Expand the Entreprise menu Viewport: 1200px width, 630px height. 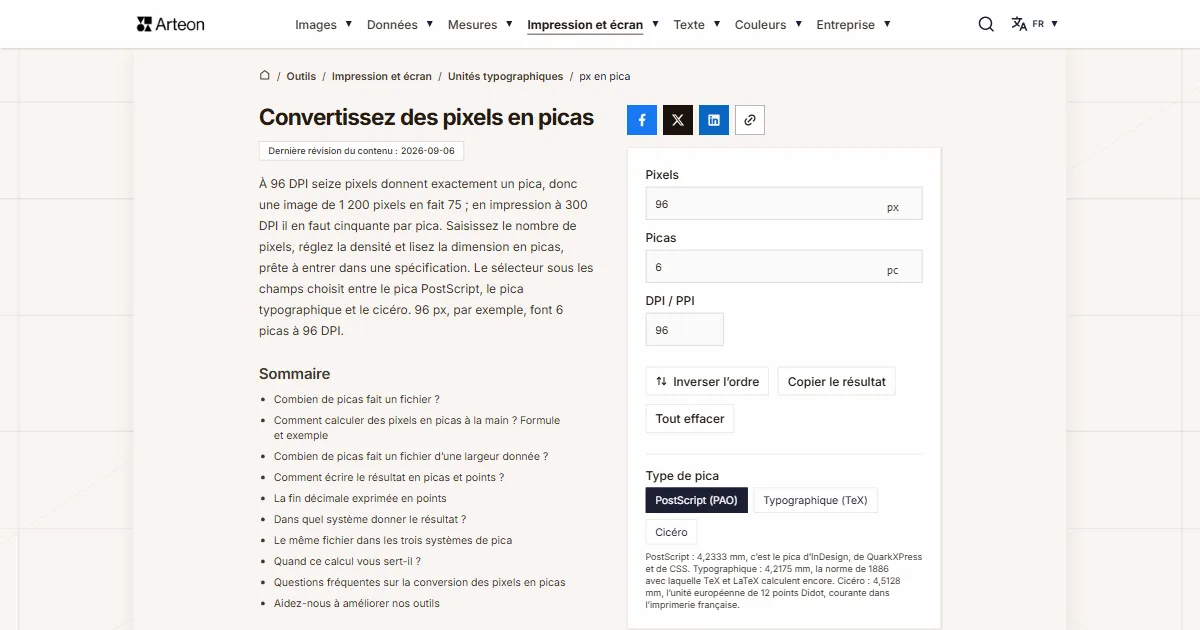click(x=853, y=24)
